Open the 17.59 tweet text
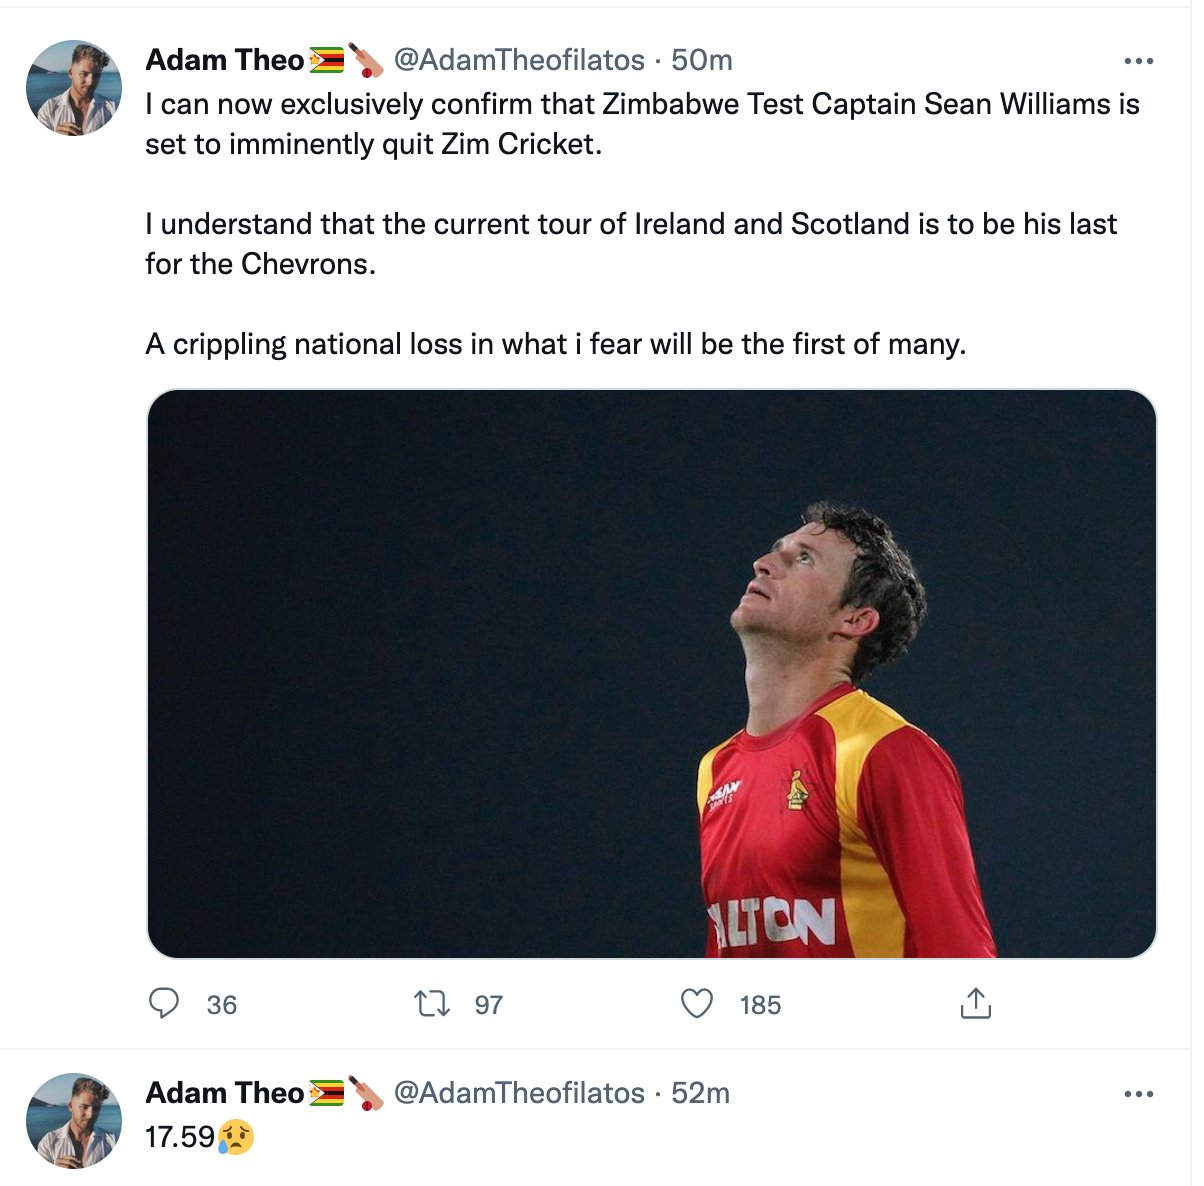This screenshot has width=1204, height=1186. click(180, 1137)
